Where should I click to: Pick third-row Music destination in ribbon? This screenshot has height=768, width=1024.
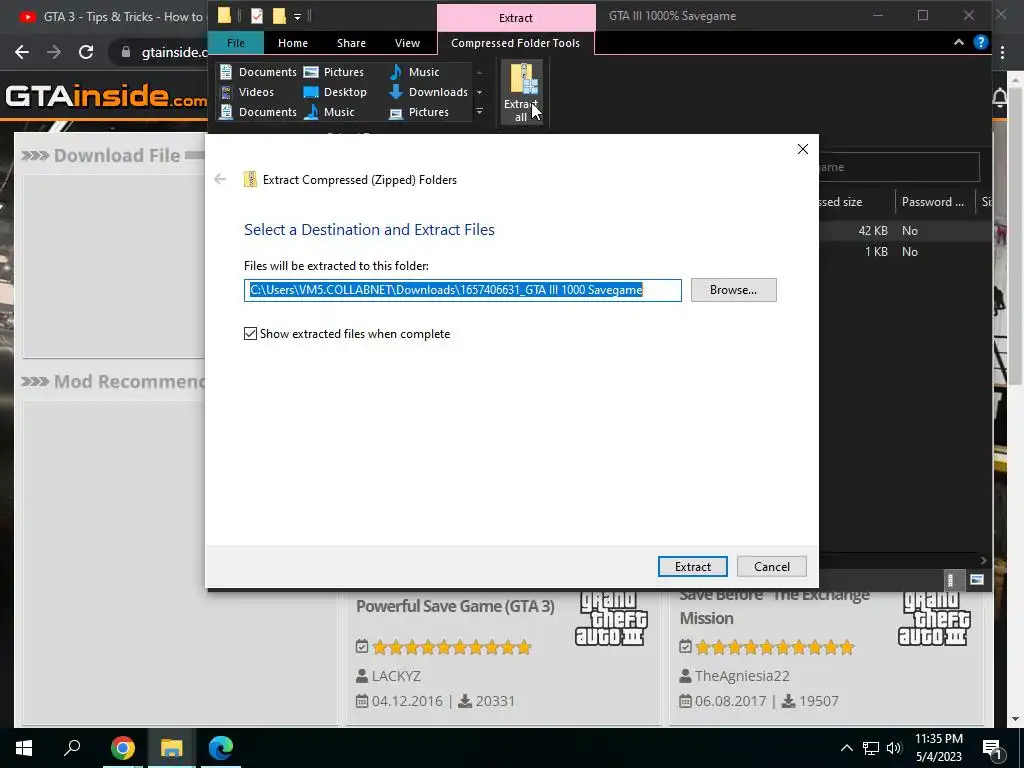point(330,112)
